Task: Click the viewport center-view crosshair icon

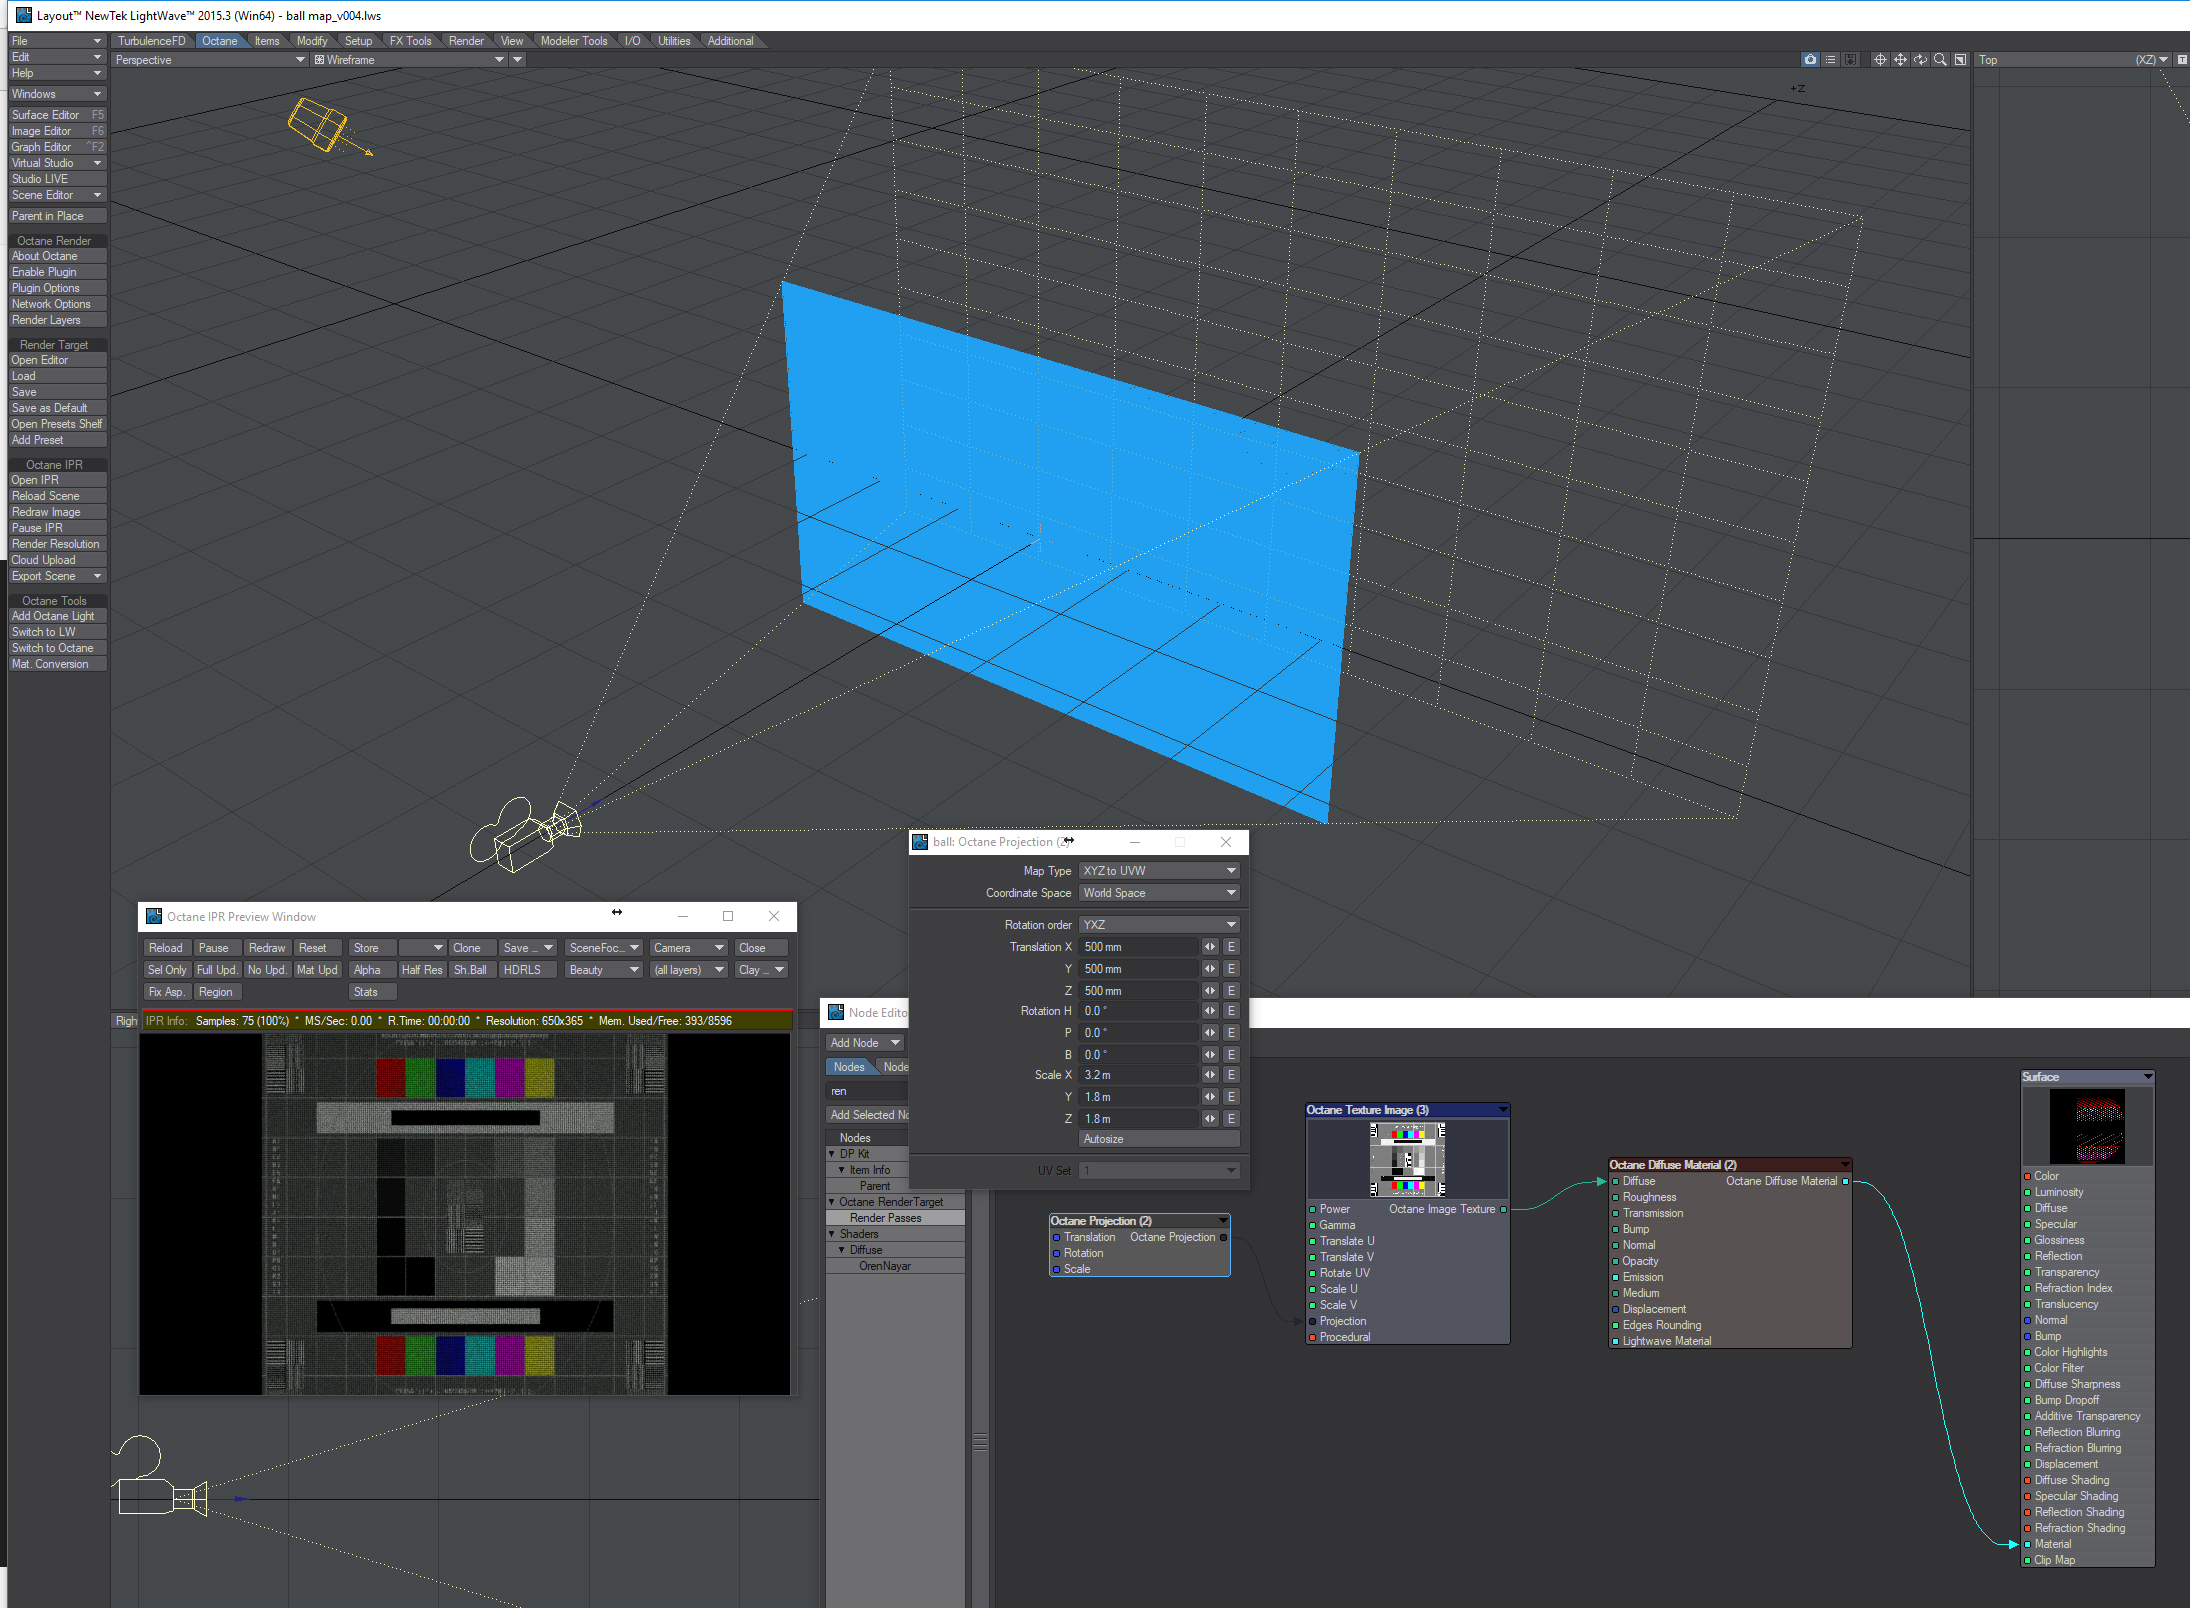Action: (x=1879, y=60)
